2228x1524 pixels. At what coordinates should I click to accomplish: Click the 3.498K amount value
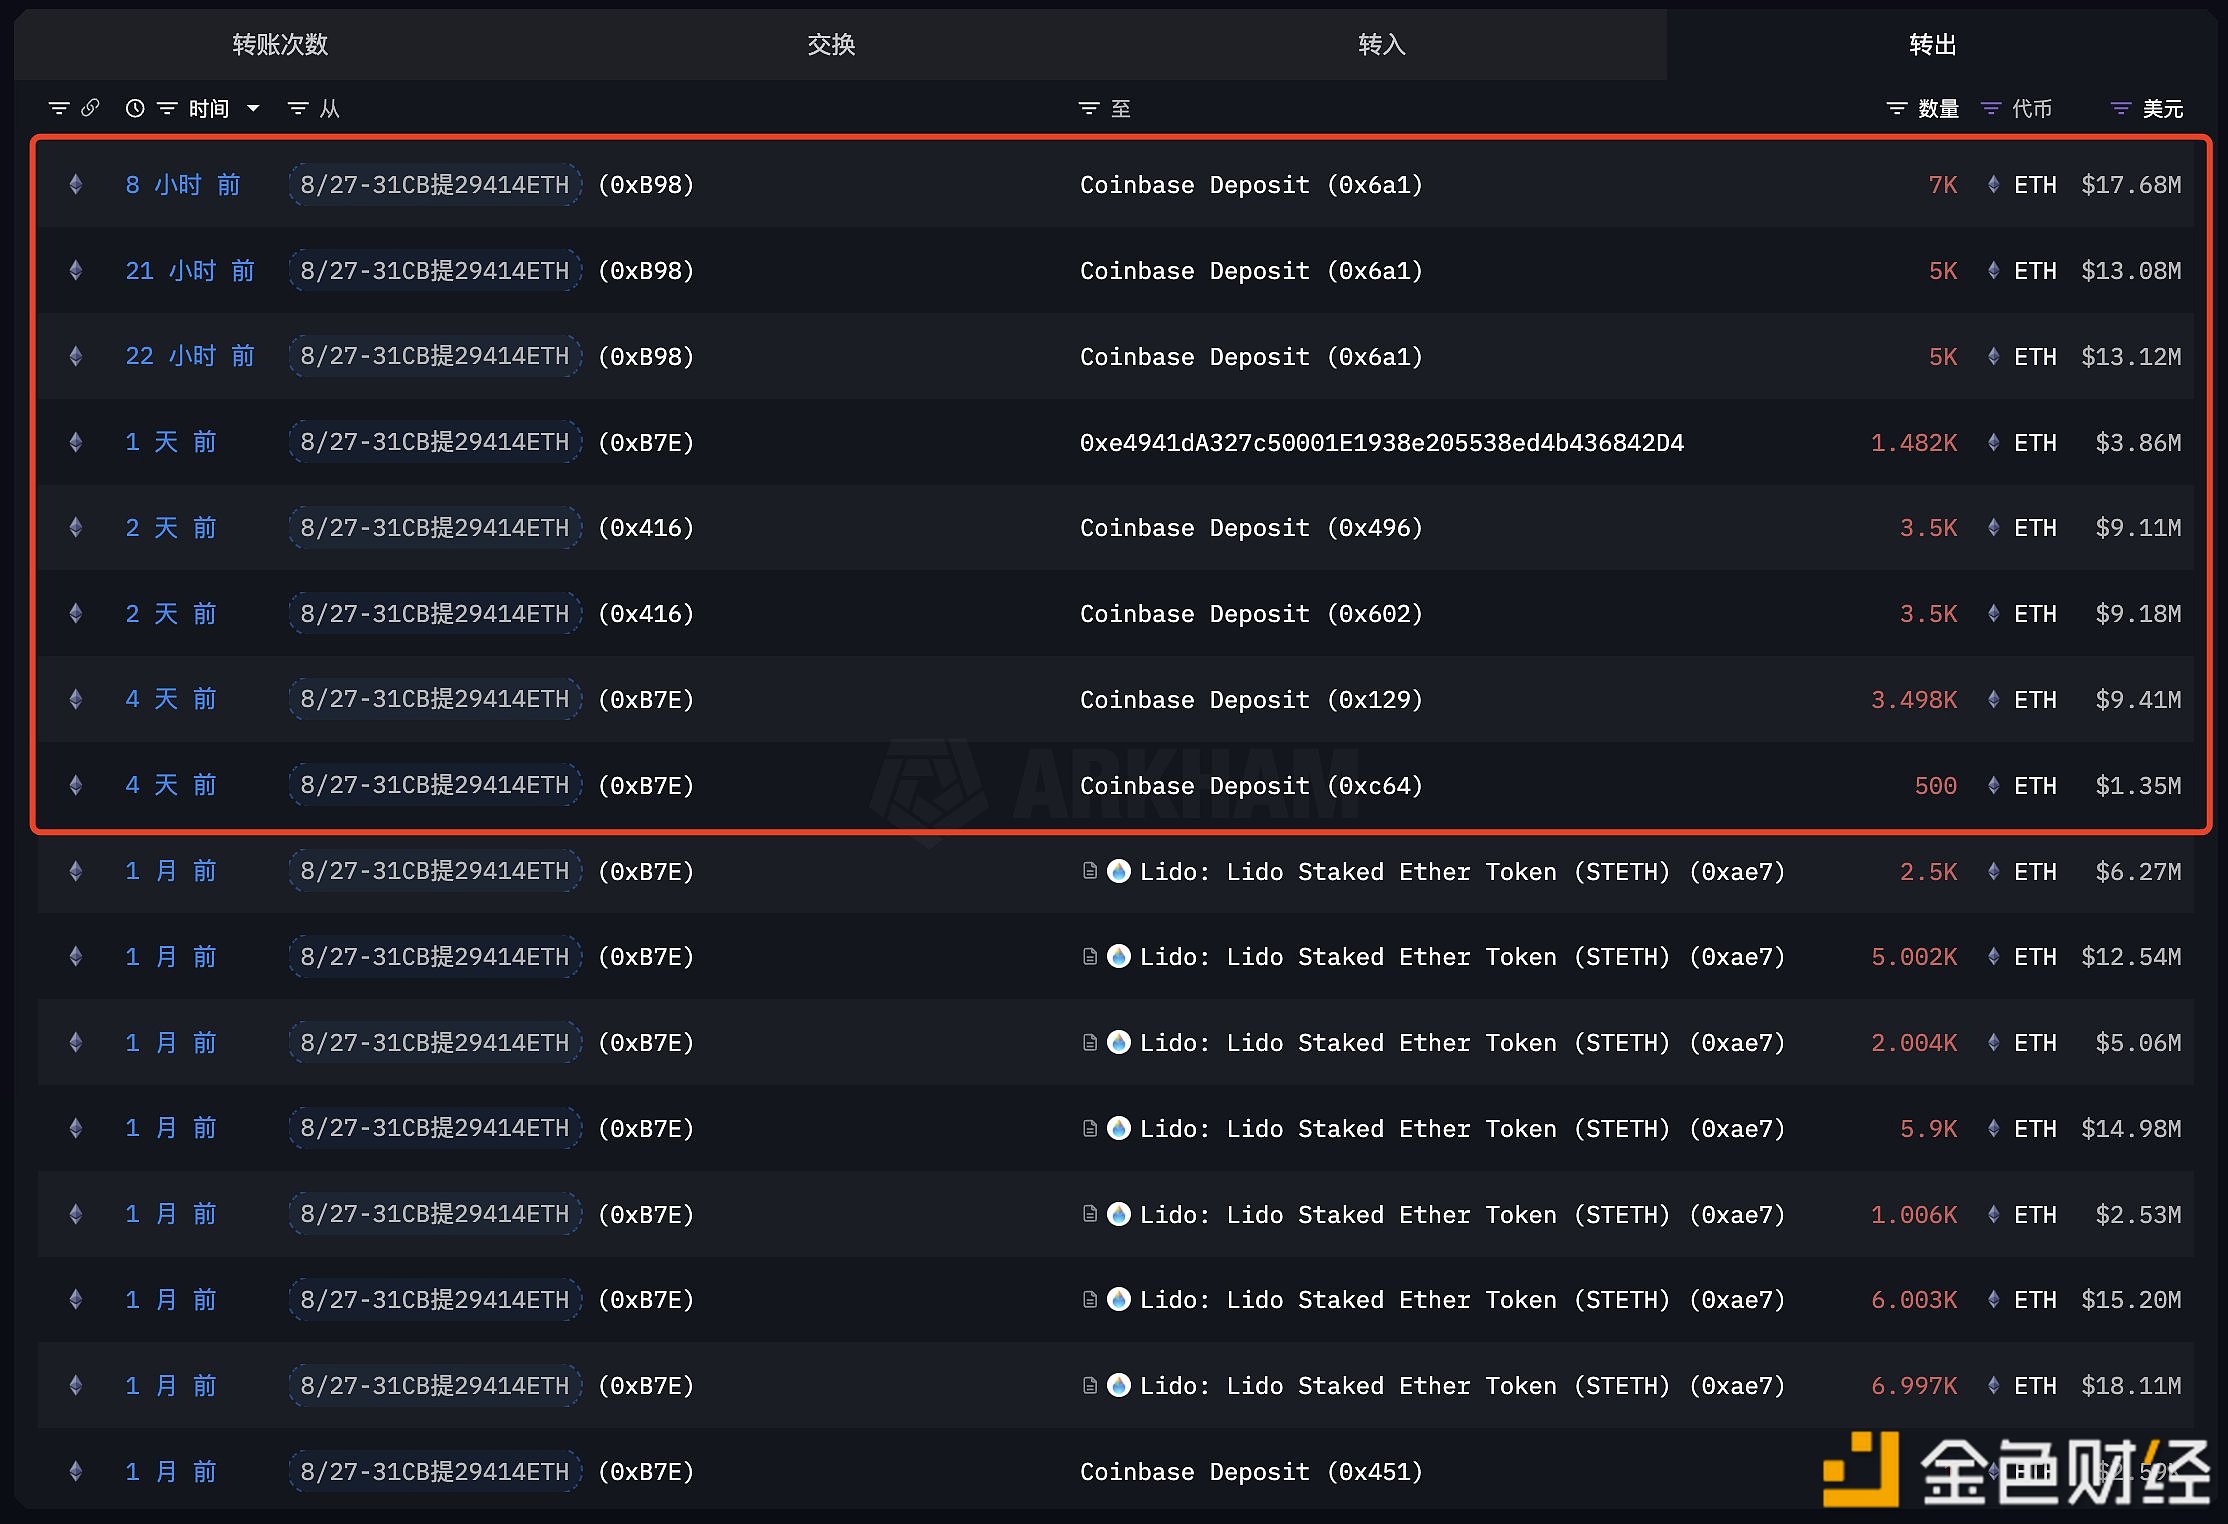[1914, 700]
